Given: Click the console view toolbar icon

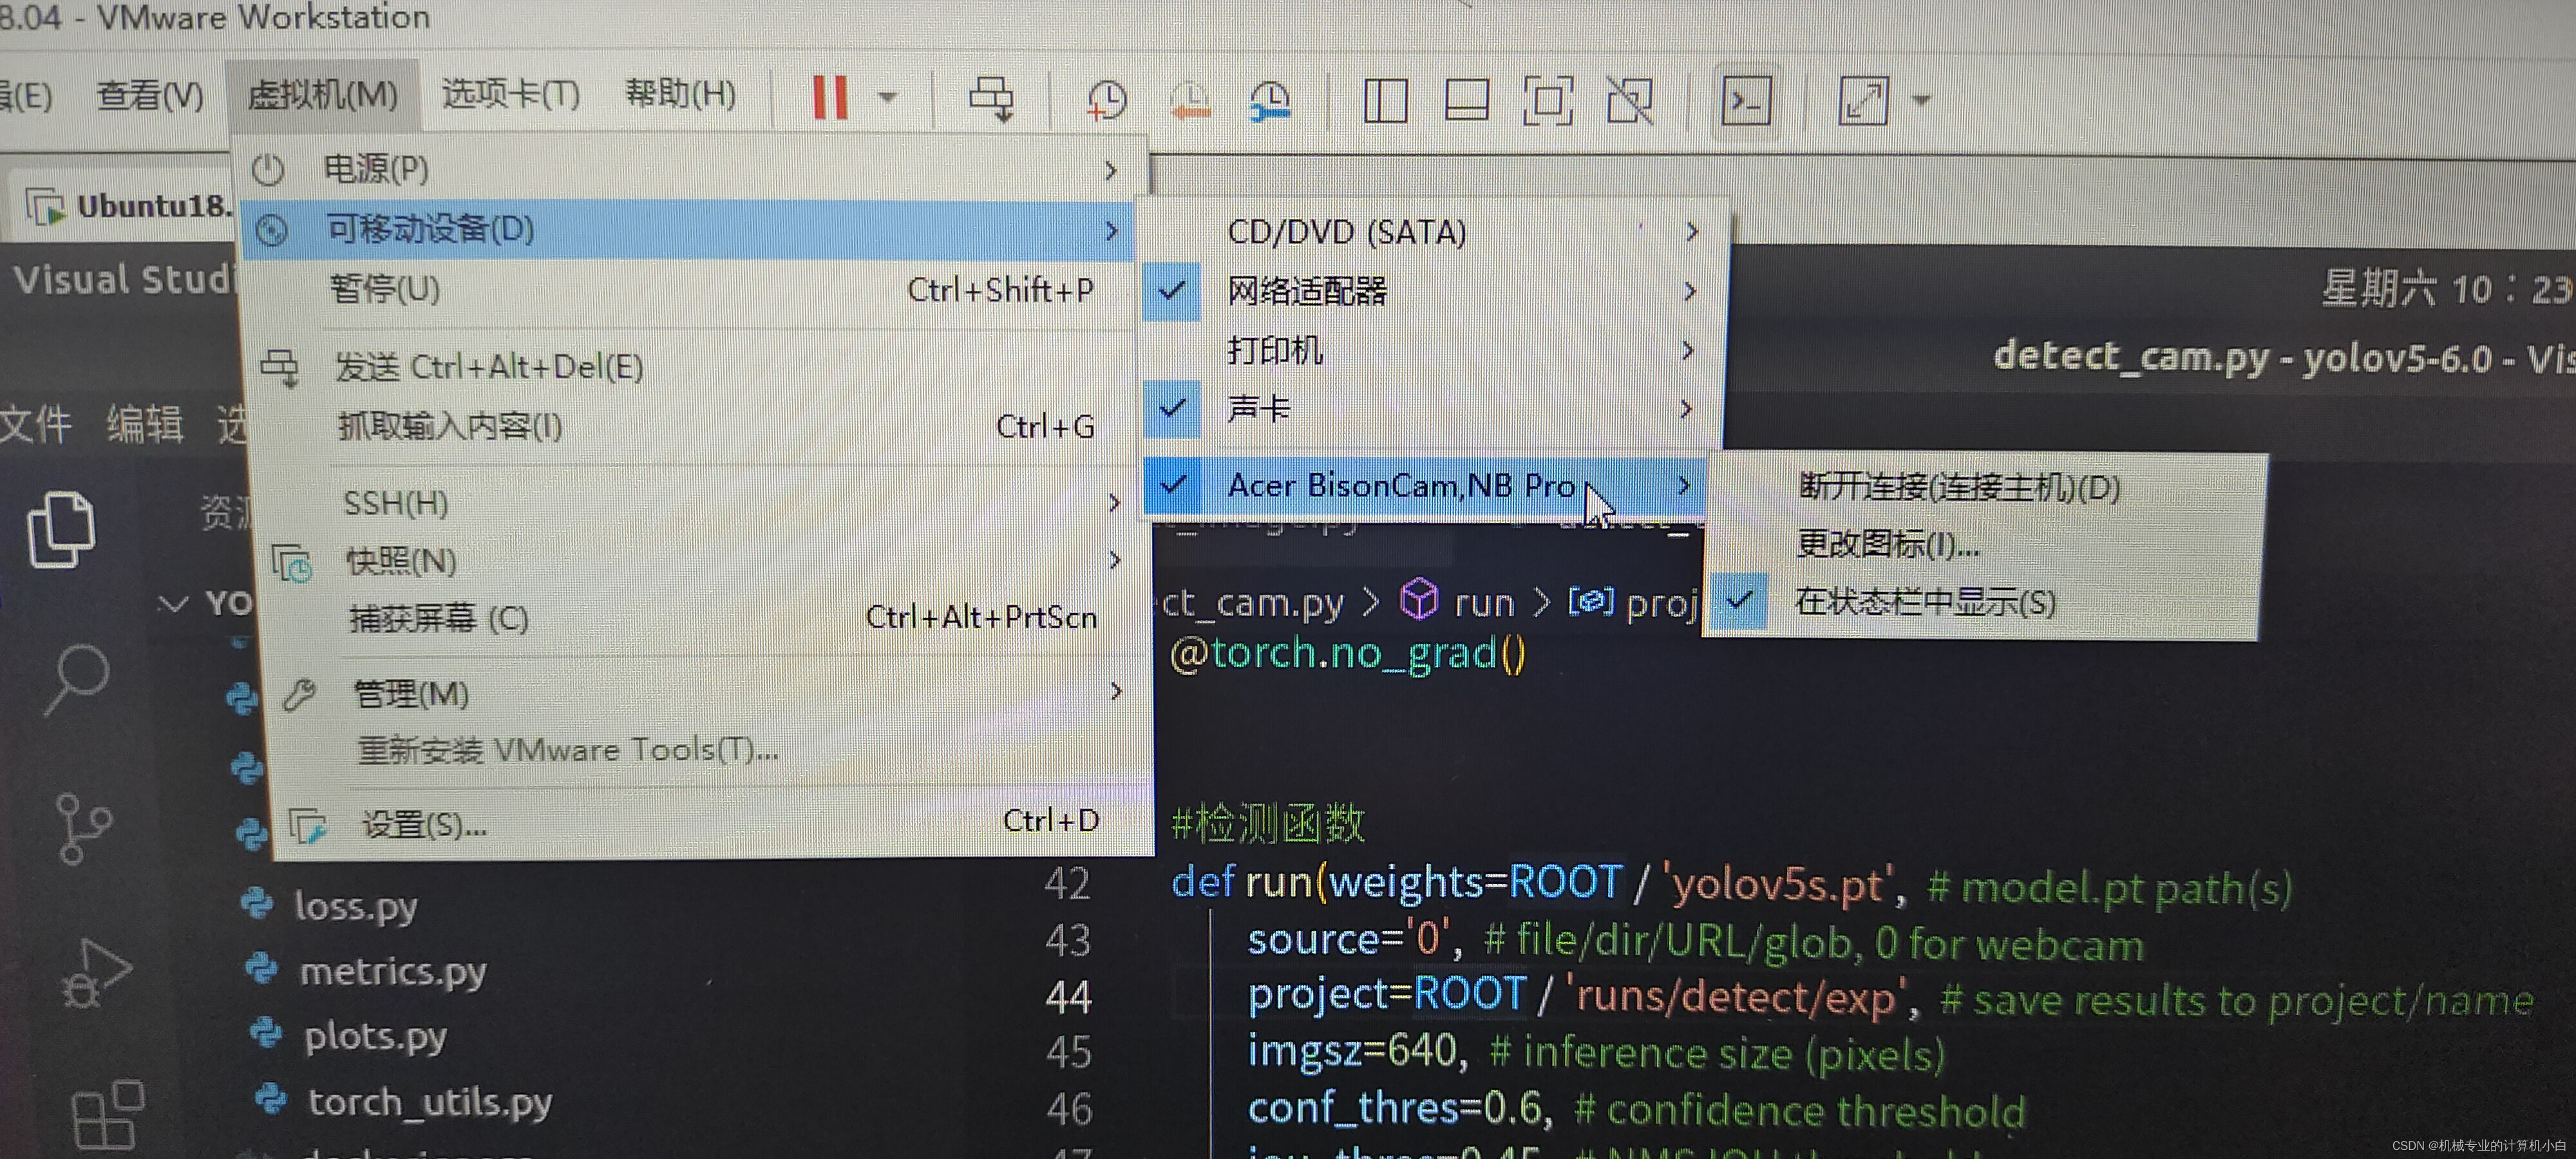Looking at the screenshot, I should click(1746, 100).
